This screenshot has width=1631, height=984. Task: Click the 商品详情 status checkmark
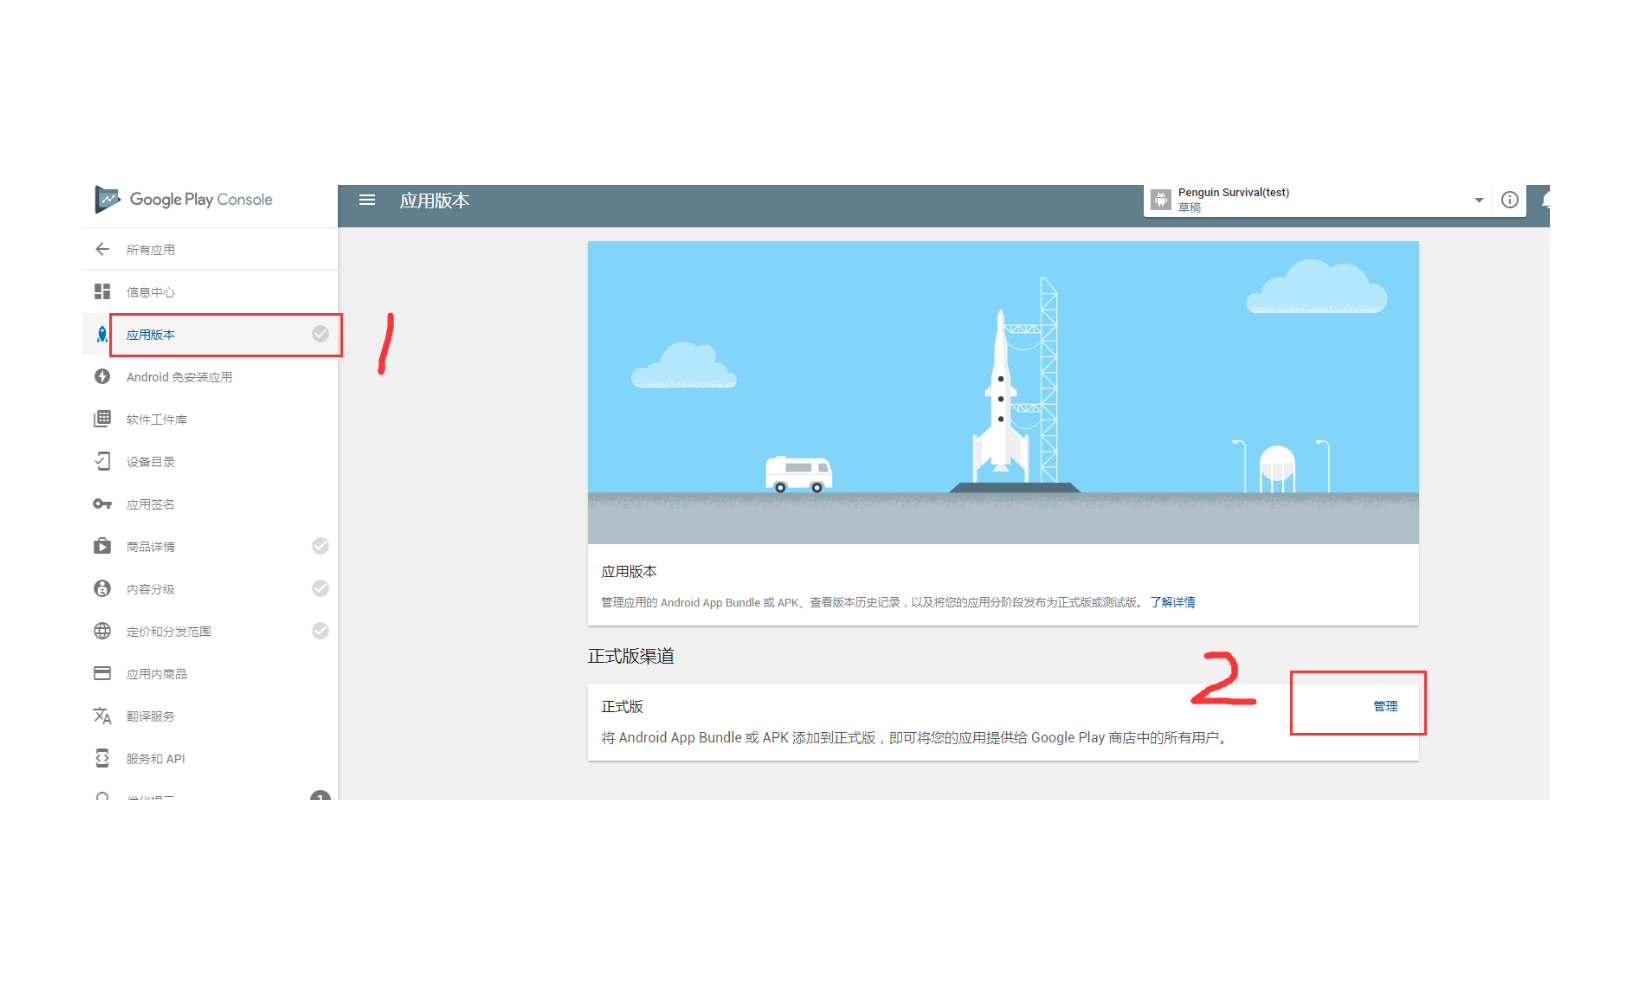pyautogui.click(x=320, y=546)
